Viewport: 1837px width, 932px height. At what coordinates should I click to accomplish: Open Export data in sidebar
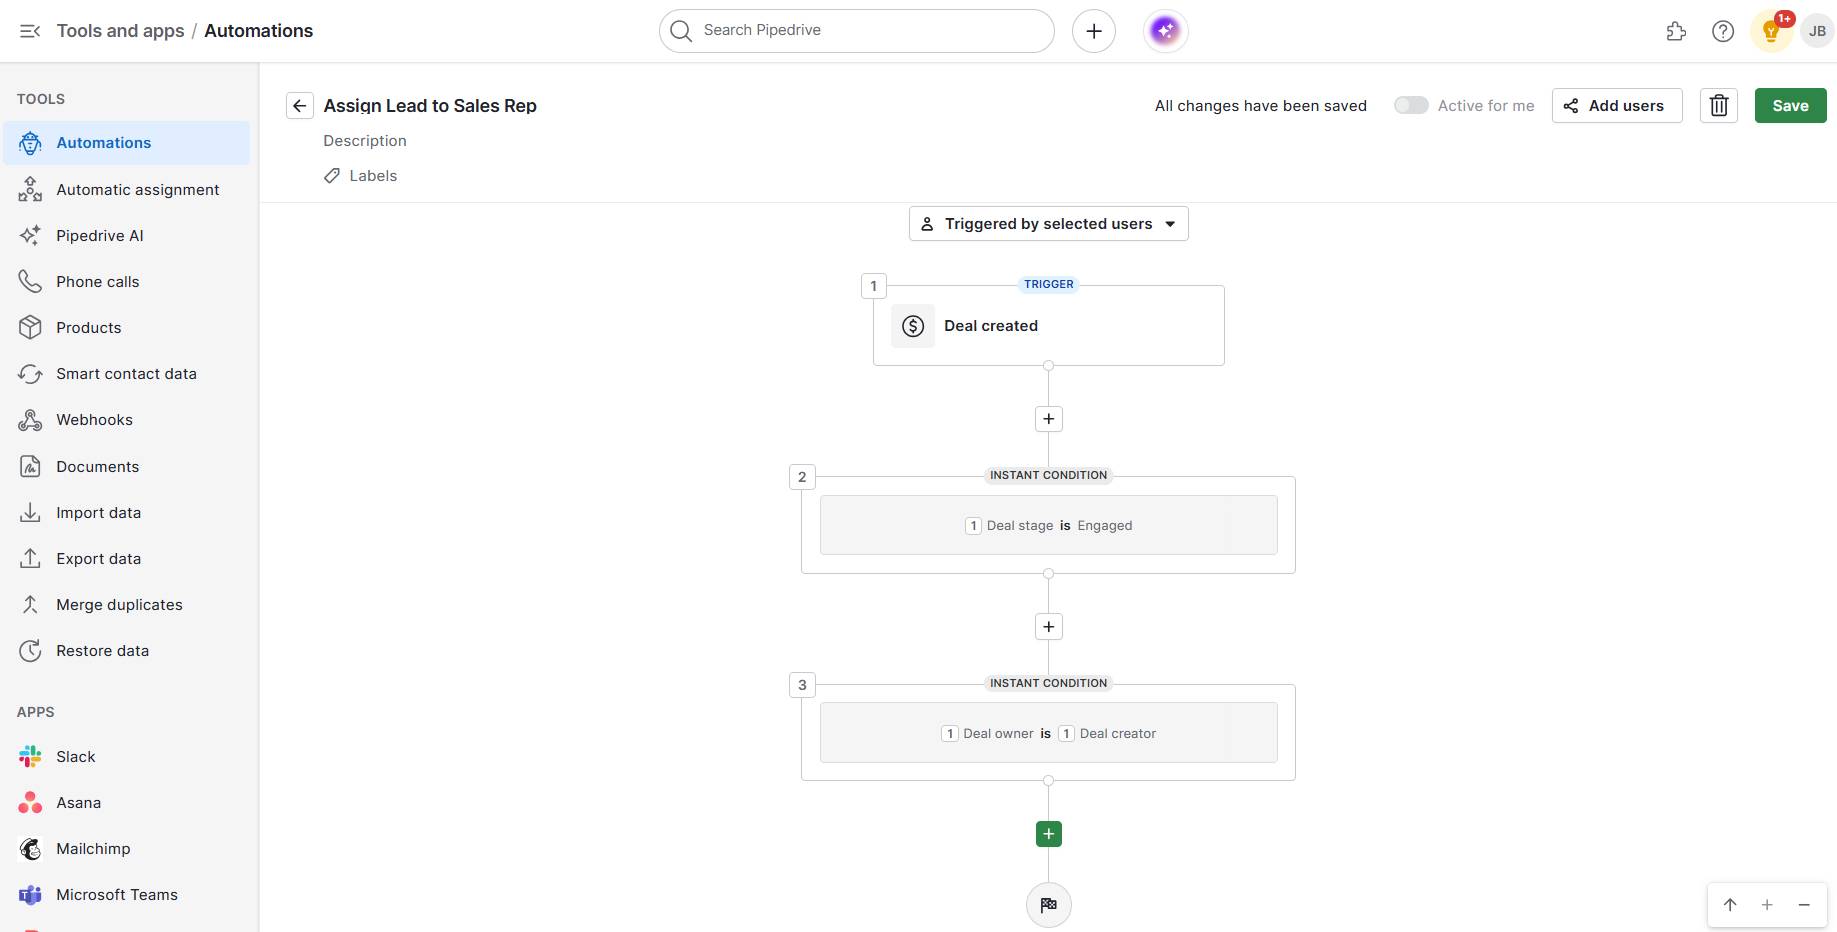coord(127,559)
